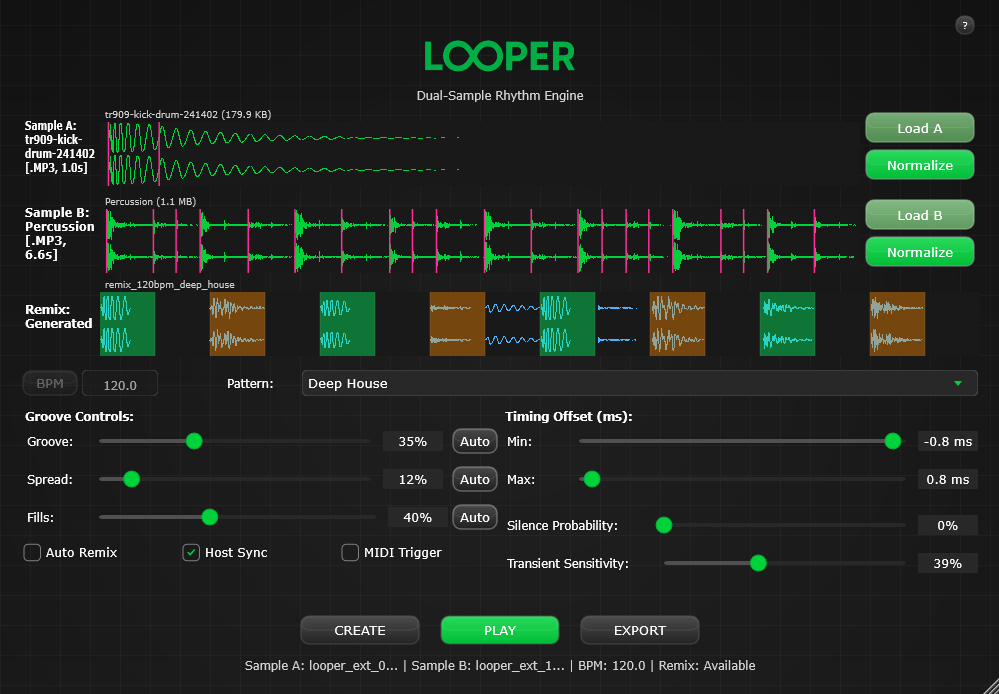This screenshot has height=694, width=999.
Task: Toggle the BPM mode button
Action: 49,383
